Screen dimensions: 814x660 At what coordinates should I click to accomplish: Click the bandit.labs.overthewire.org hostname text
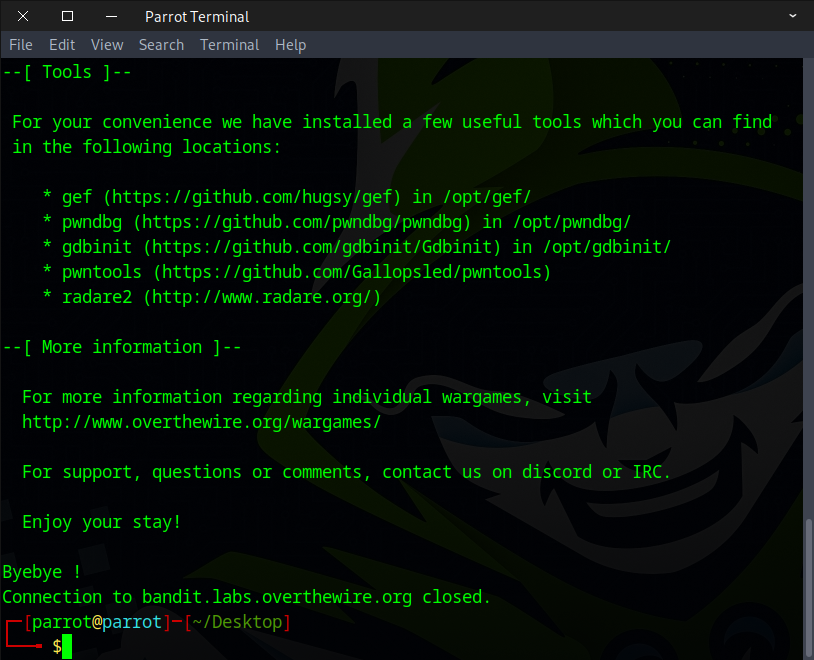click(x=276, y=597)
